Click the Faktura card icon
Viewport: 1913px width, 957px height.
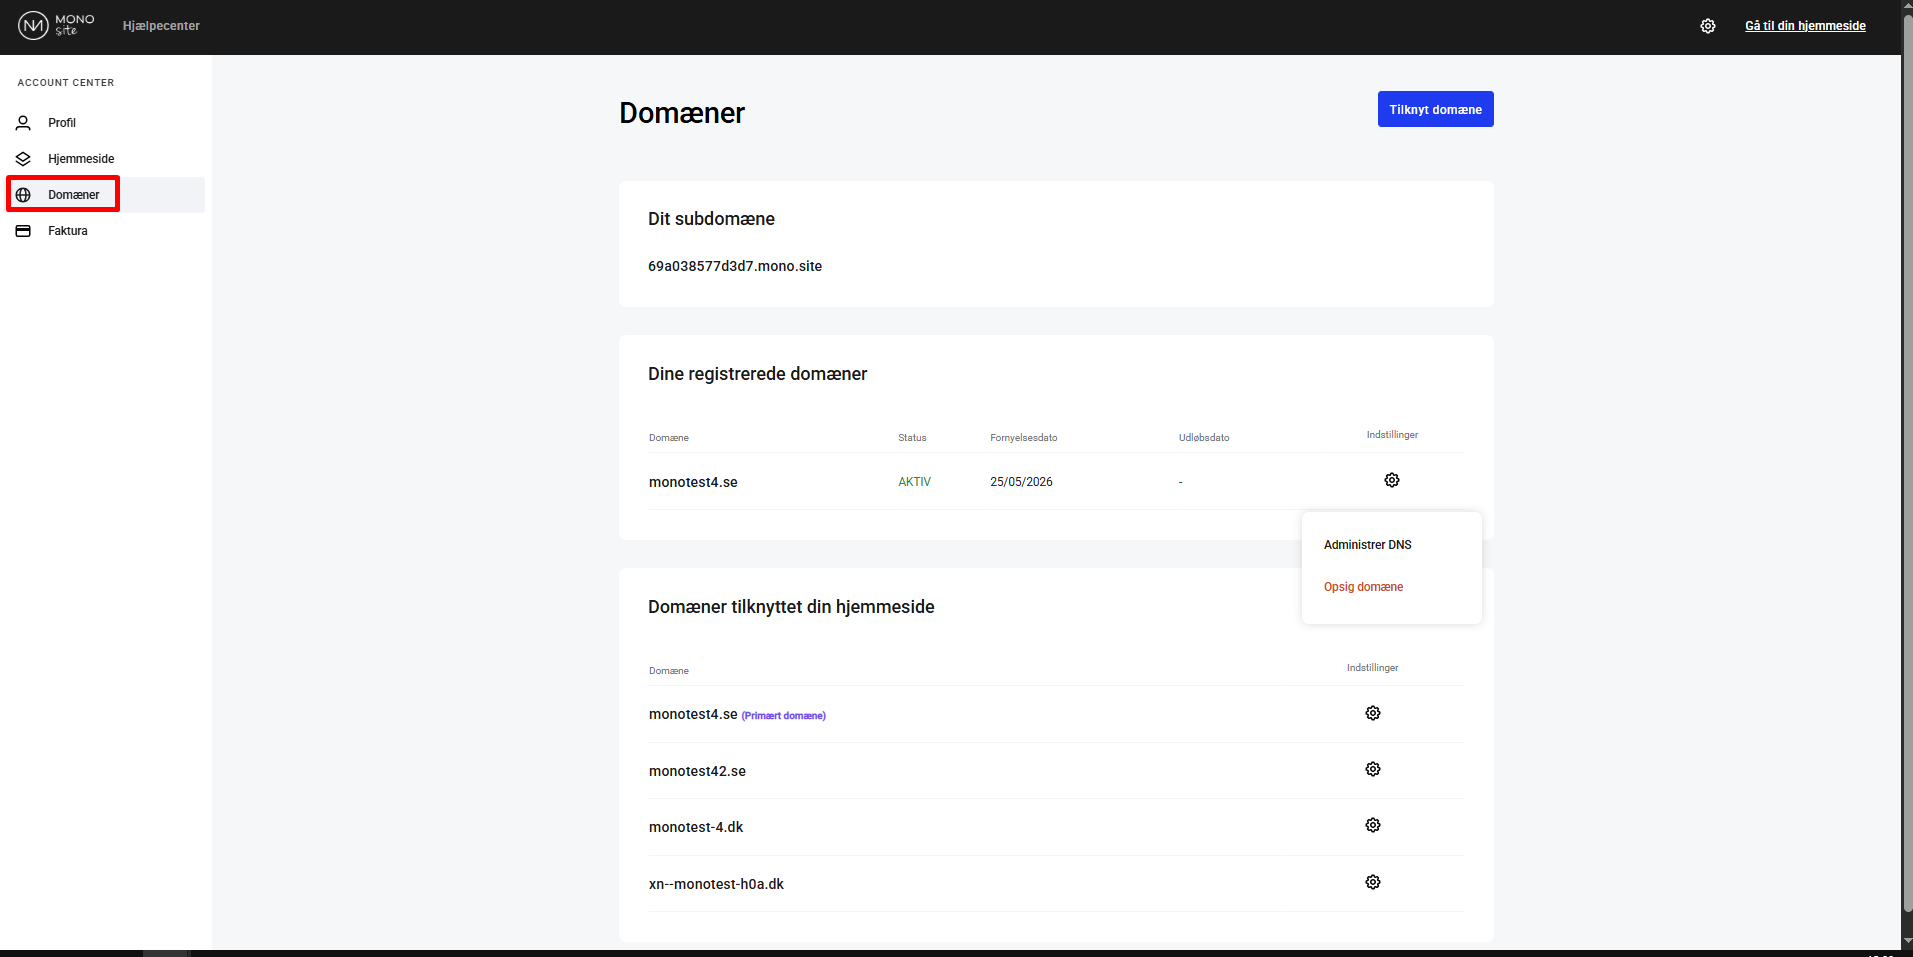[x=23, y=231]
